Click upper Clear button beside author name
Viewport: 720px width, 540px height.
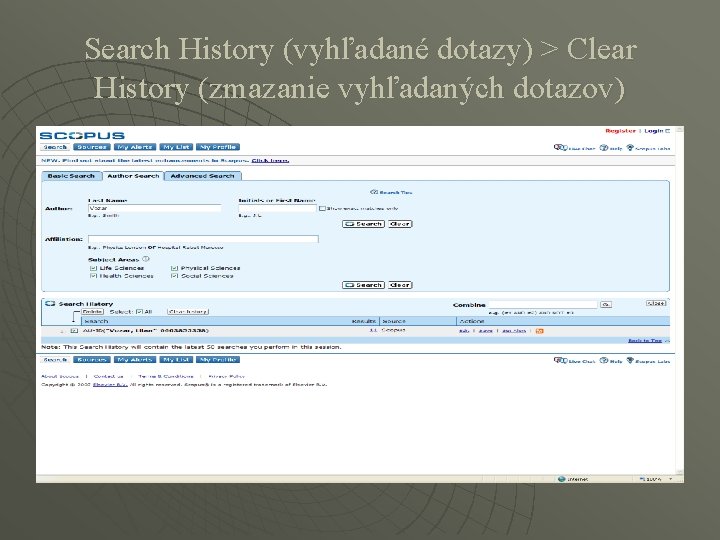[x=400, y=224]
